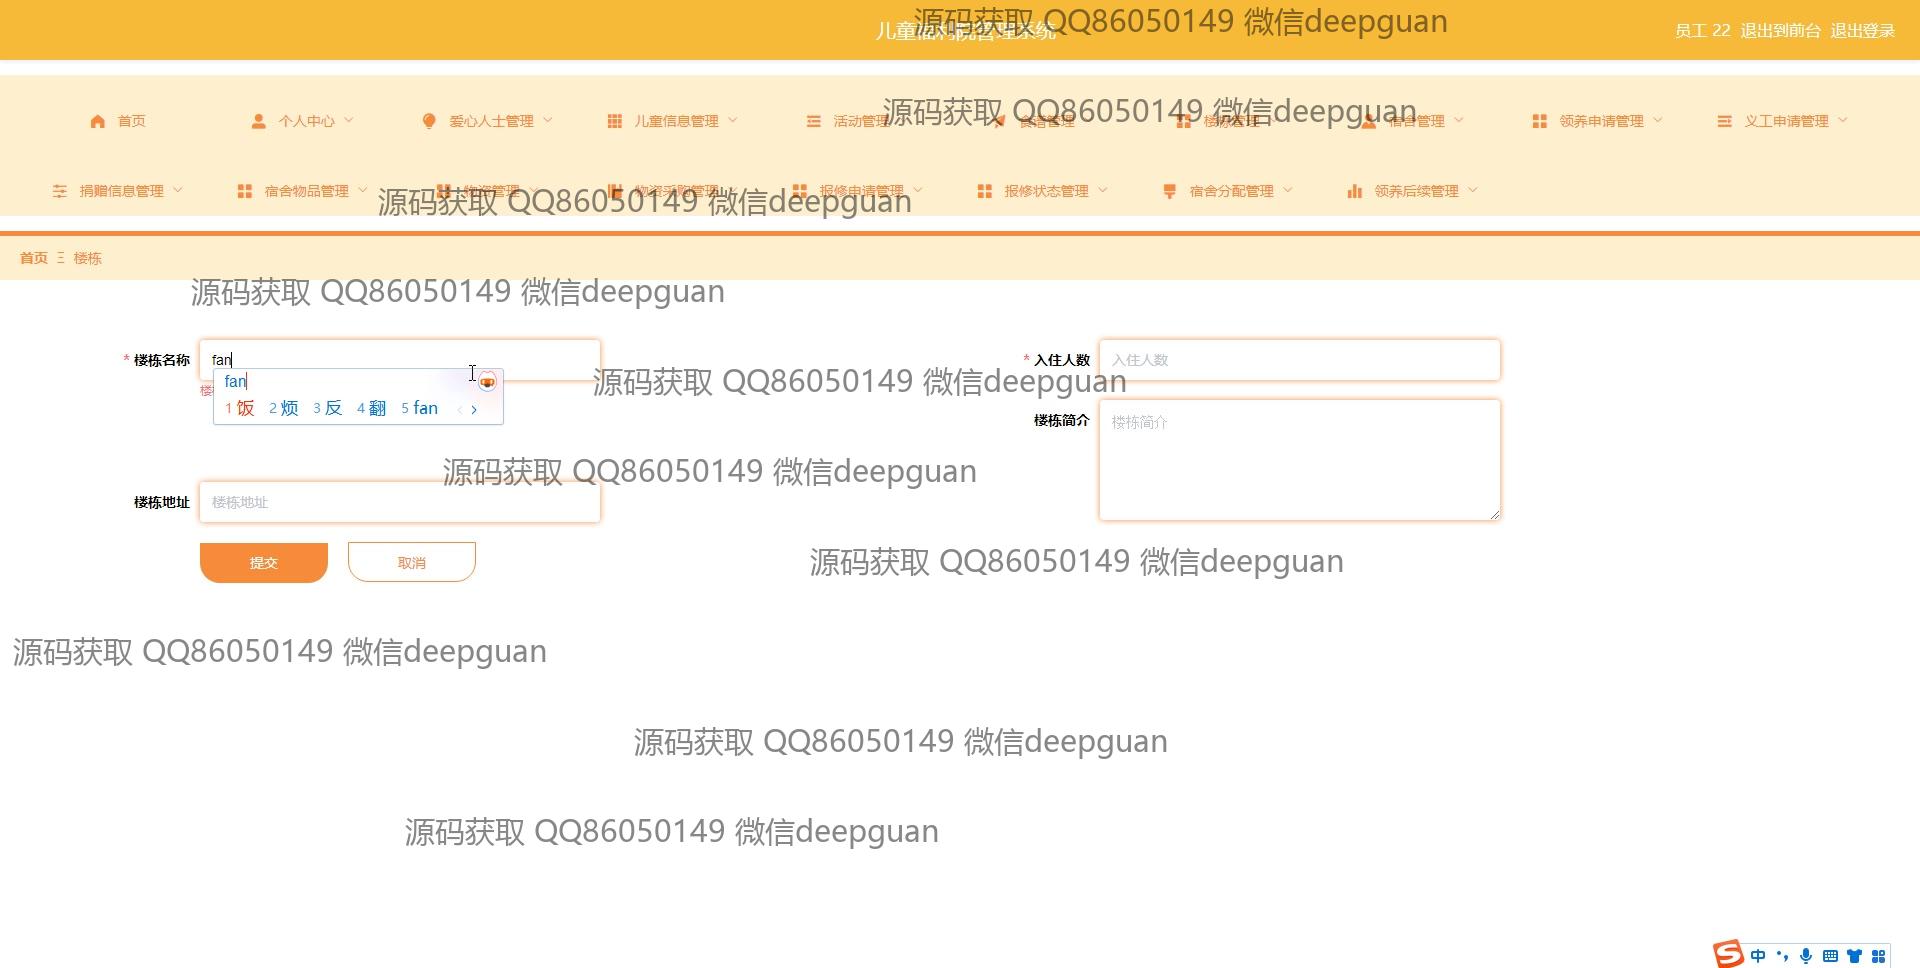This screenshot has width=1920, height=968.
Task: Click the 退出登录 logout link
Action: pos(1862,31)
